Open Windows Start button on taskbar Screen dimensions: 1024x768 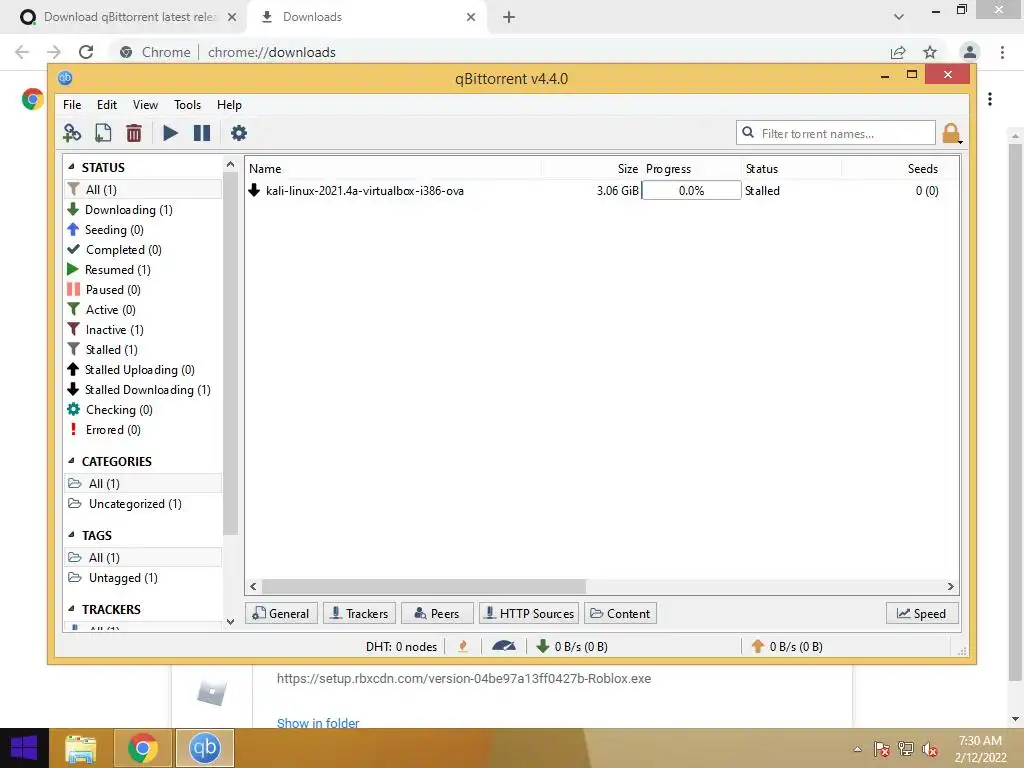click(x=24, y=748)
